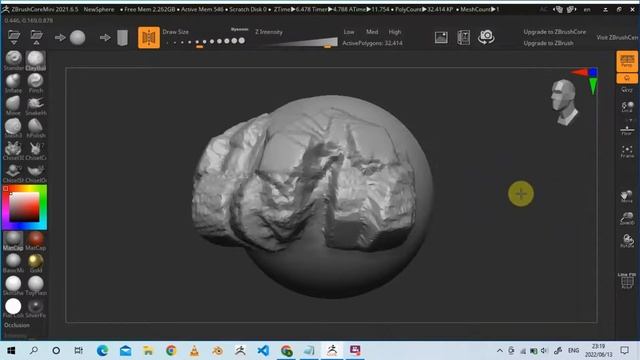Click the sculpted sphere mesh in the viewport

click(x=313, y=196)
